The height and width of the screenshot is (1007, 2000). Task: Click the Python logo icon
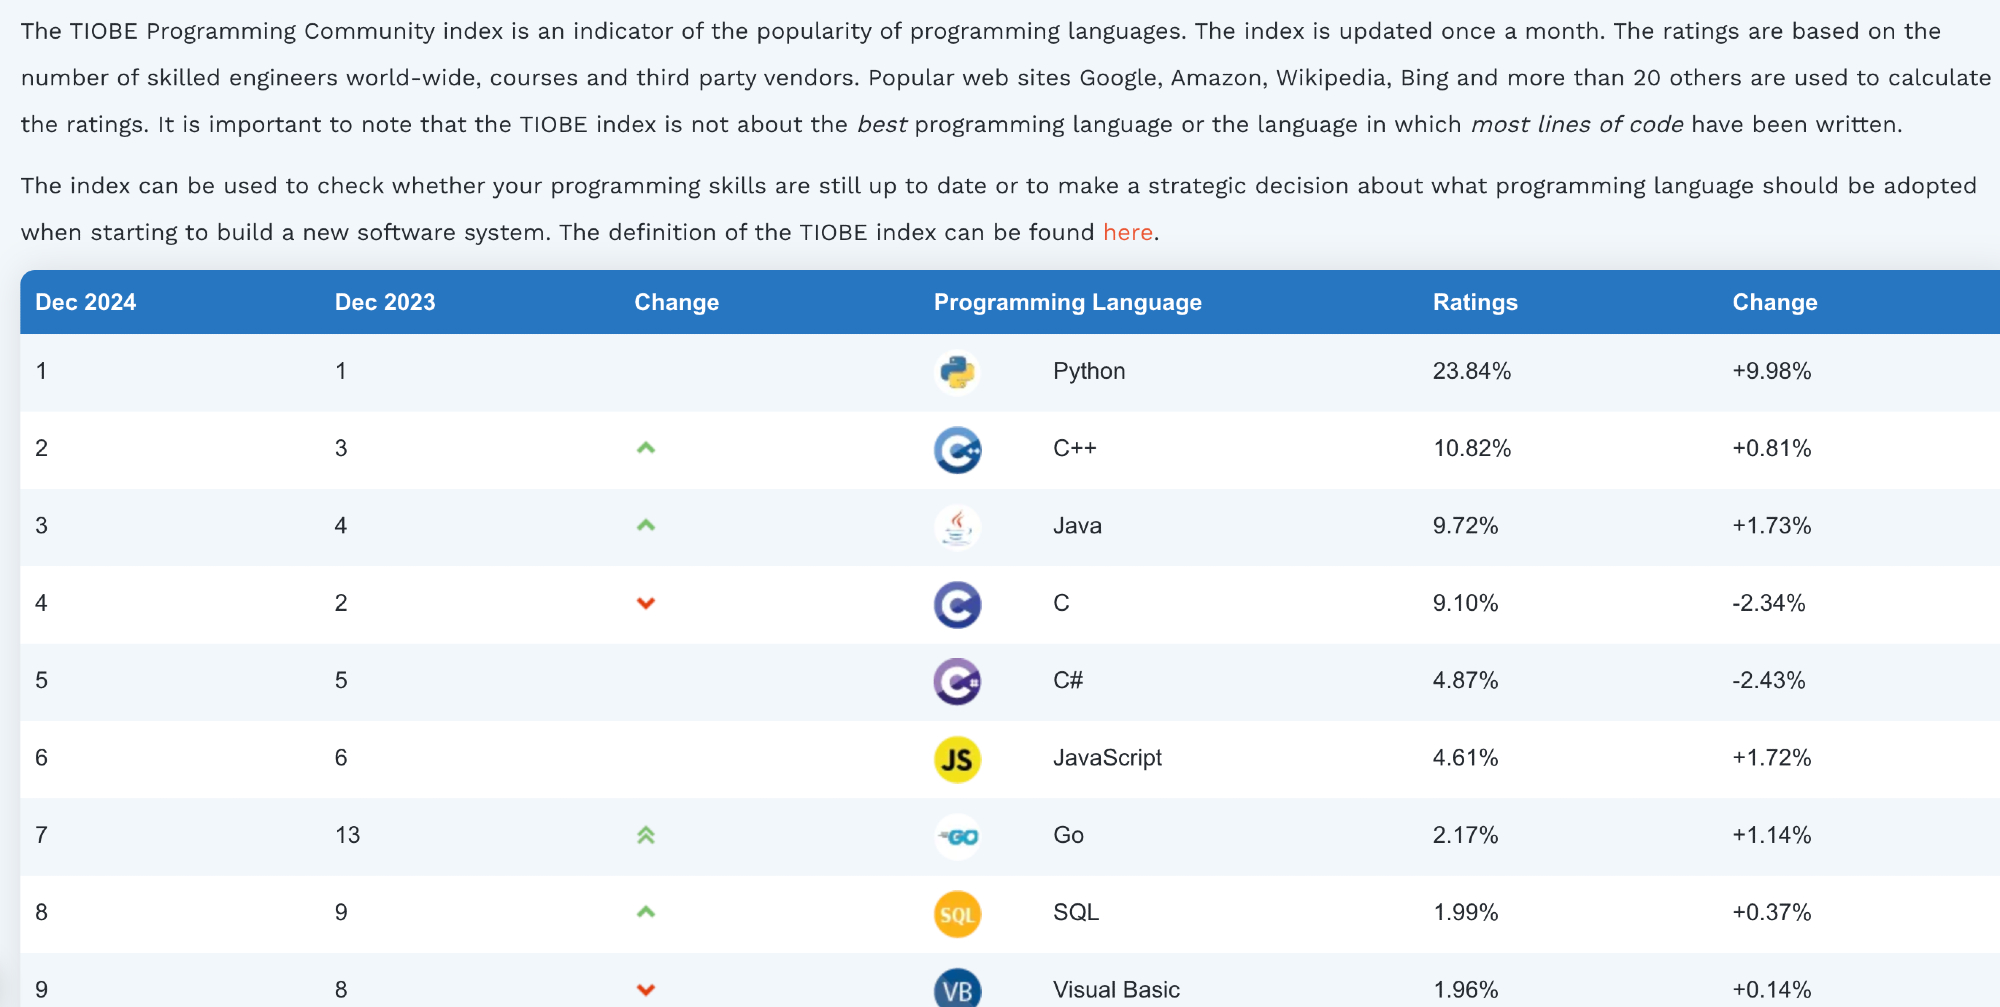(x=957, y=372)
